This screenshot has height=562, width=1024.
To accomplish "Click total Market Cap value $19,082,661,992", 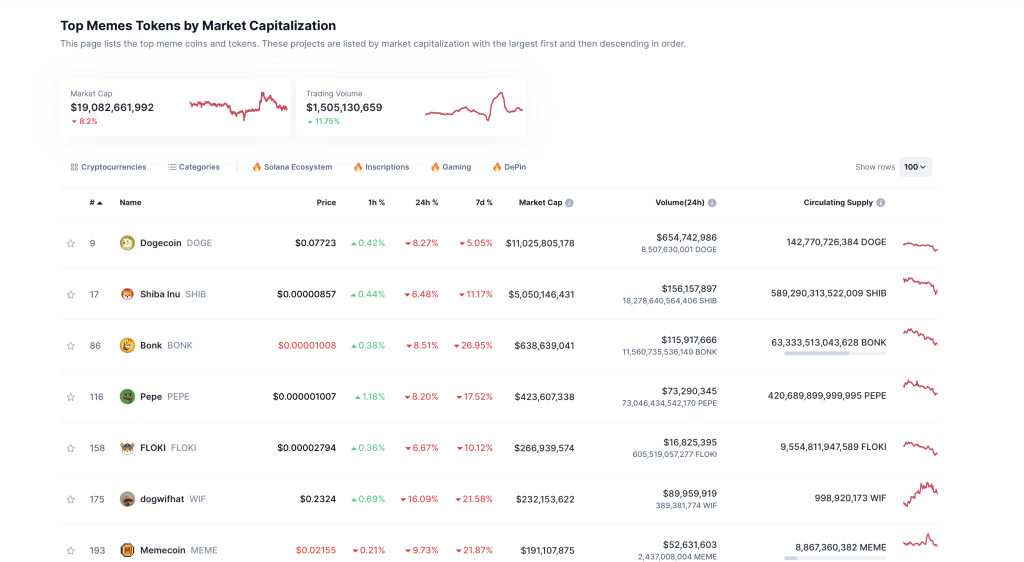I will tap(112, 108).
